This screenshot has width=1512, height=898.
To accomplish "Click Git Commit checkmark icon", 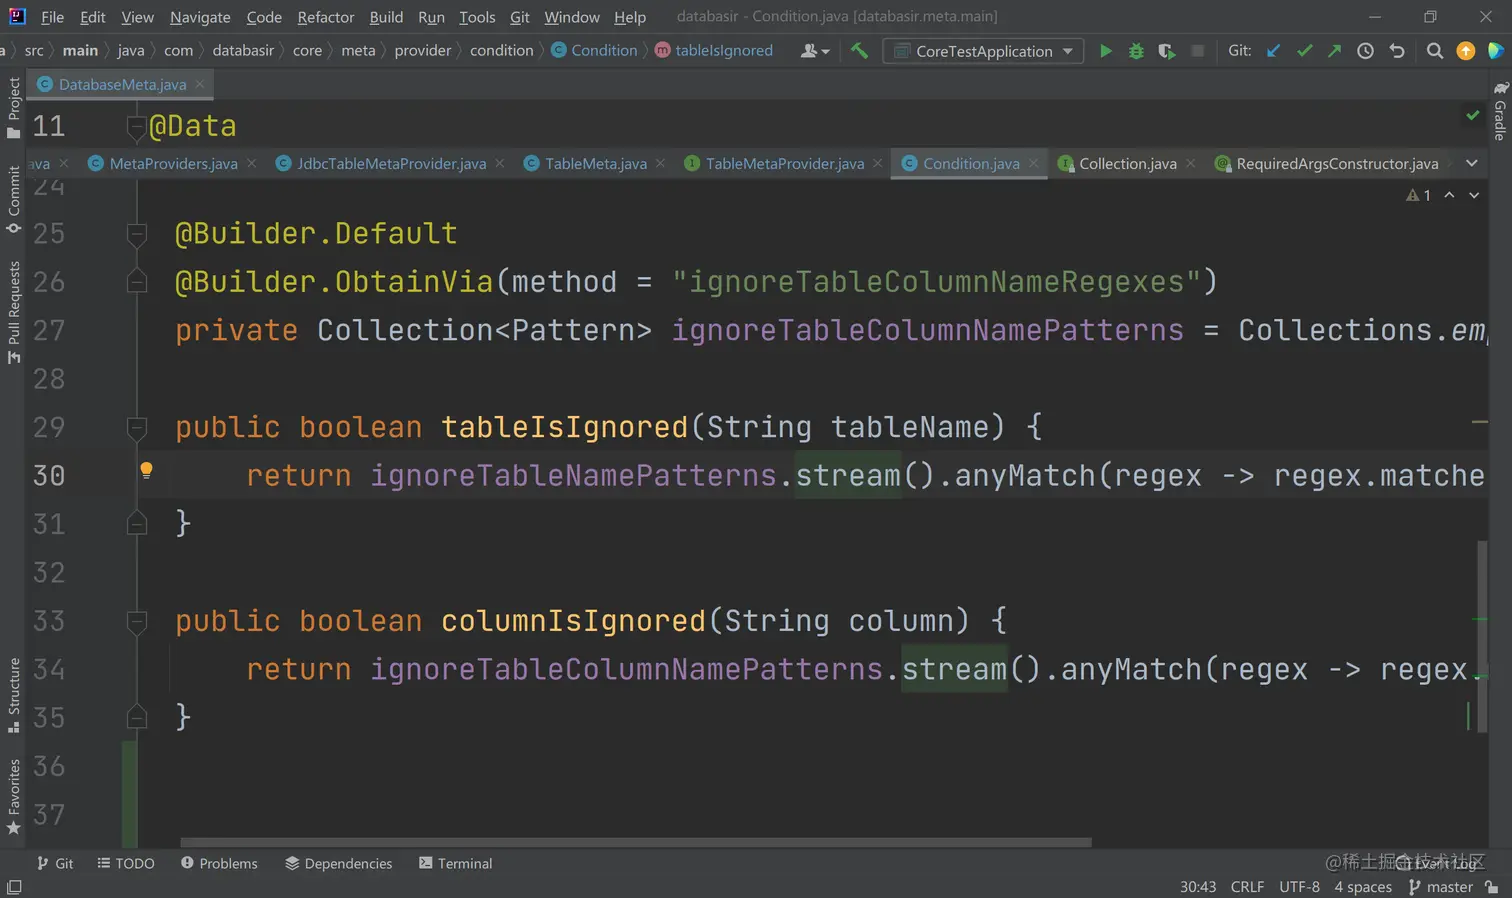I will [x=1304, y=51].
